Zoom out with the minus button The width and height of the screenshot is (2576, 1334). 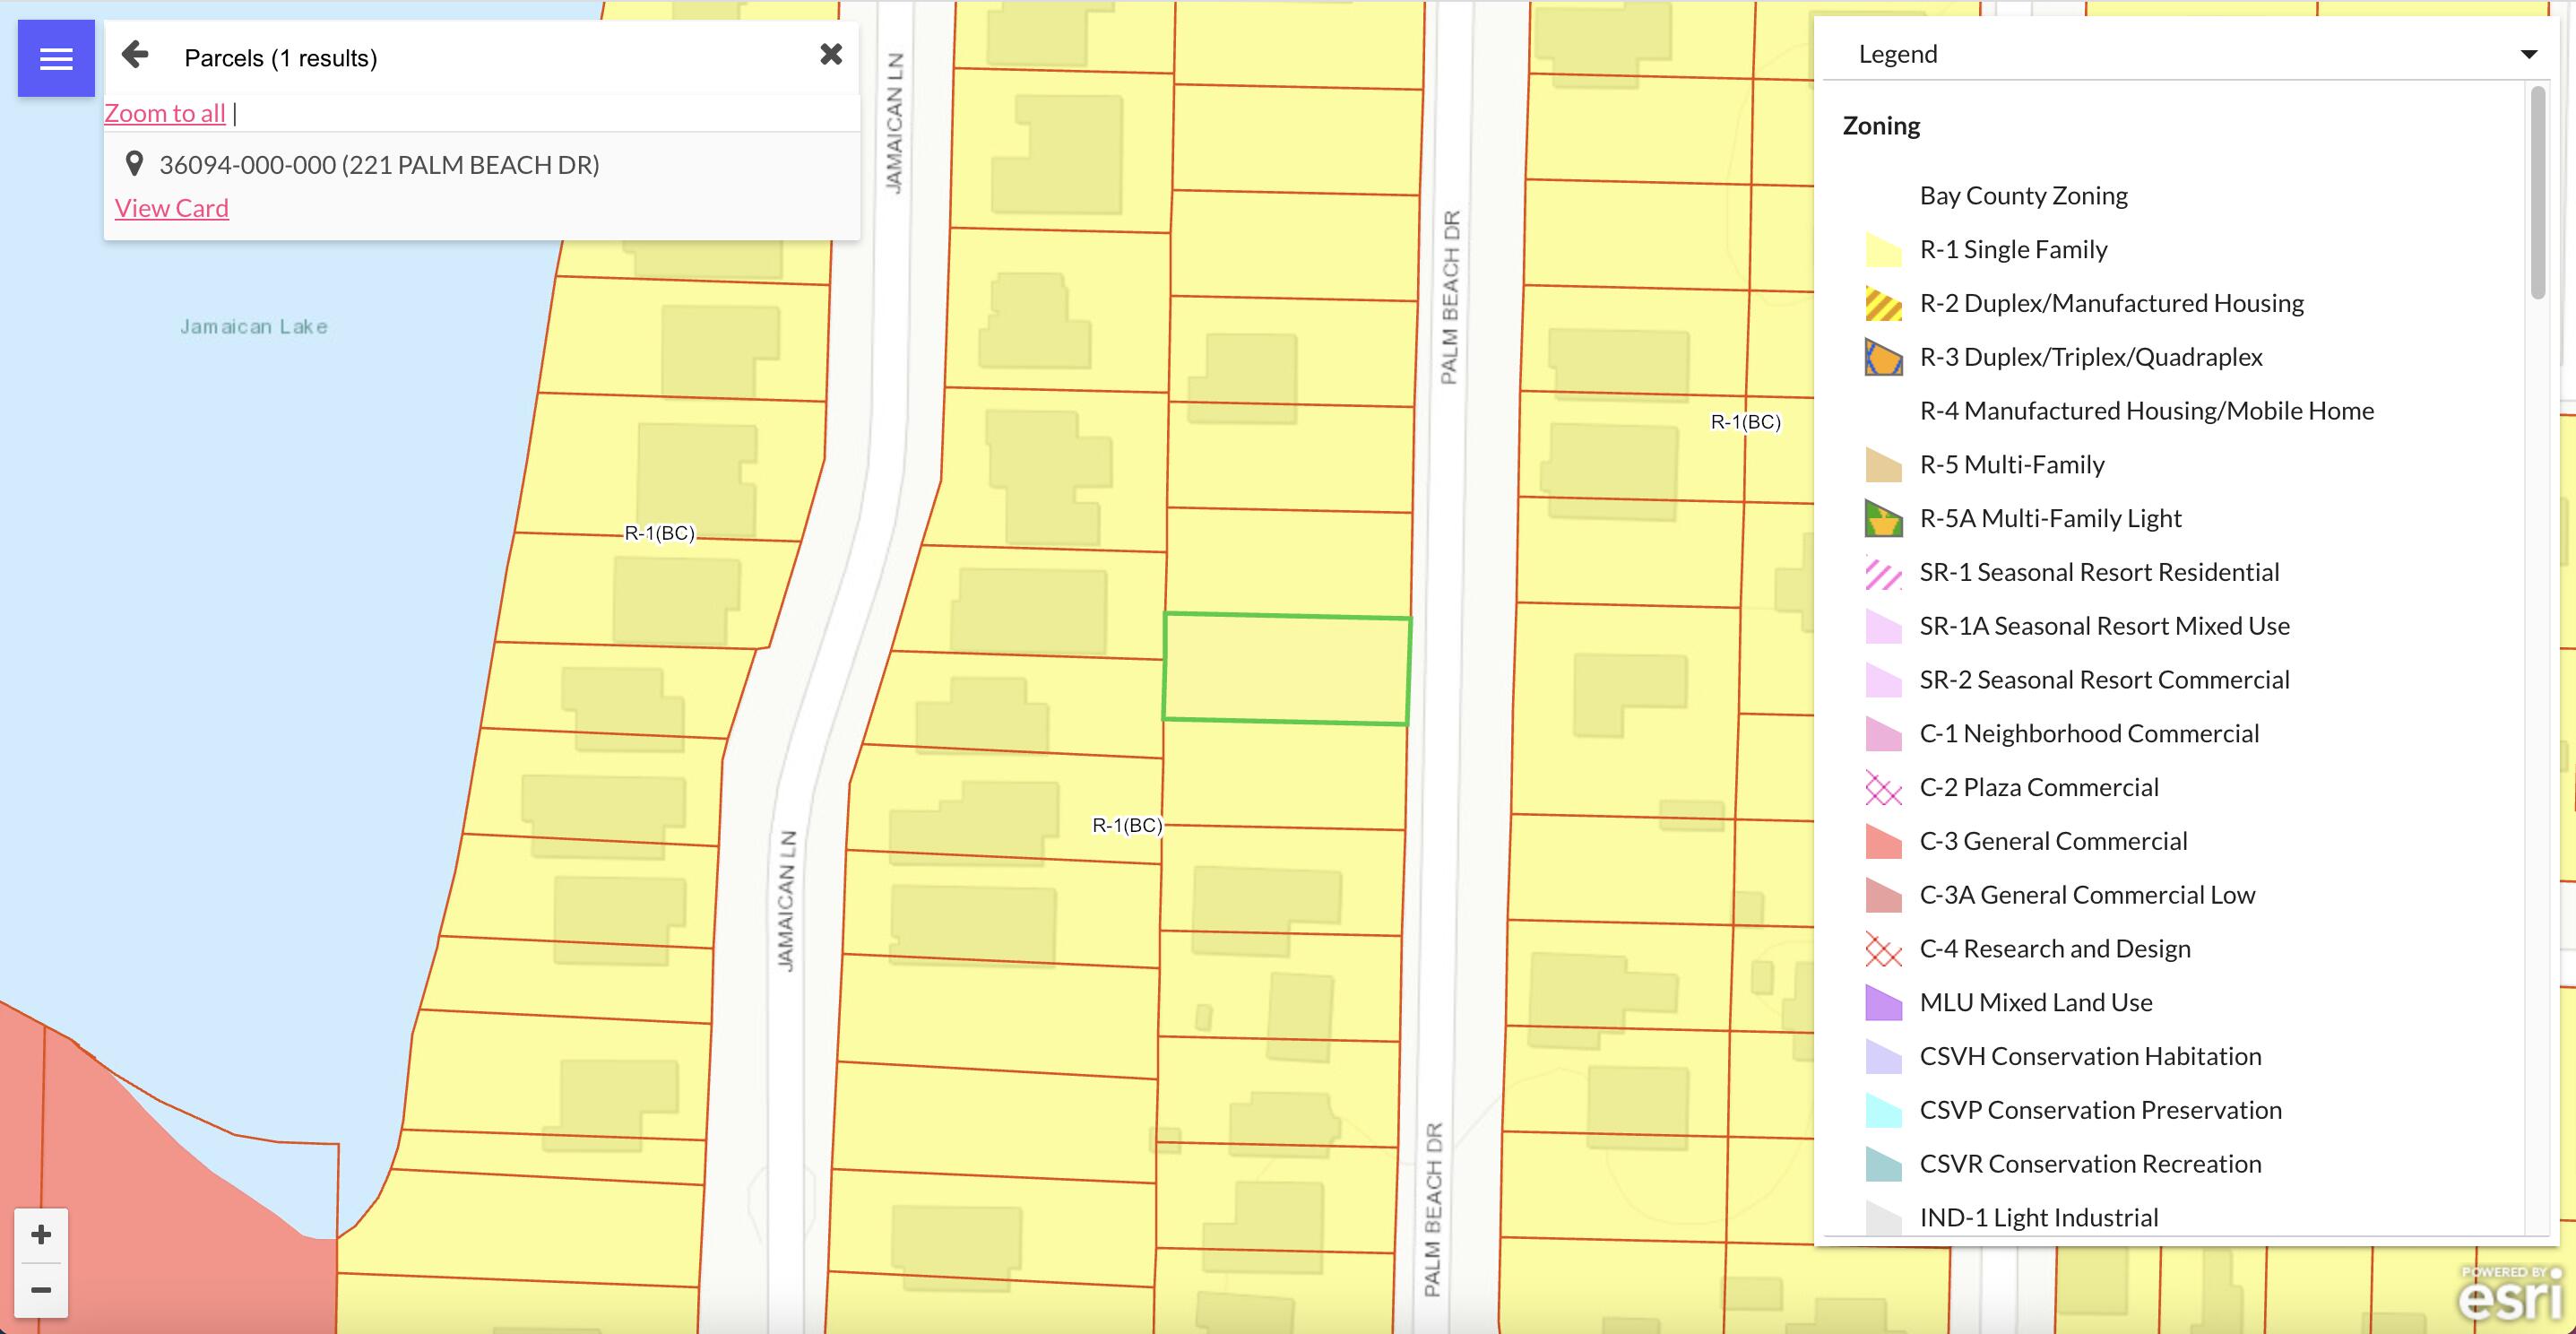tap(41, 1290)
